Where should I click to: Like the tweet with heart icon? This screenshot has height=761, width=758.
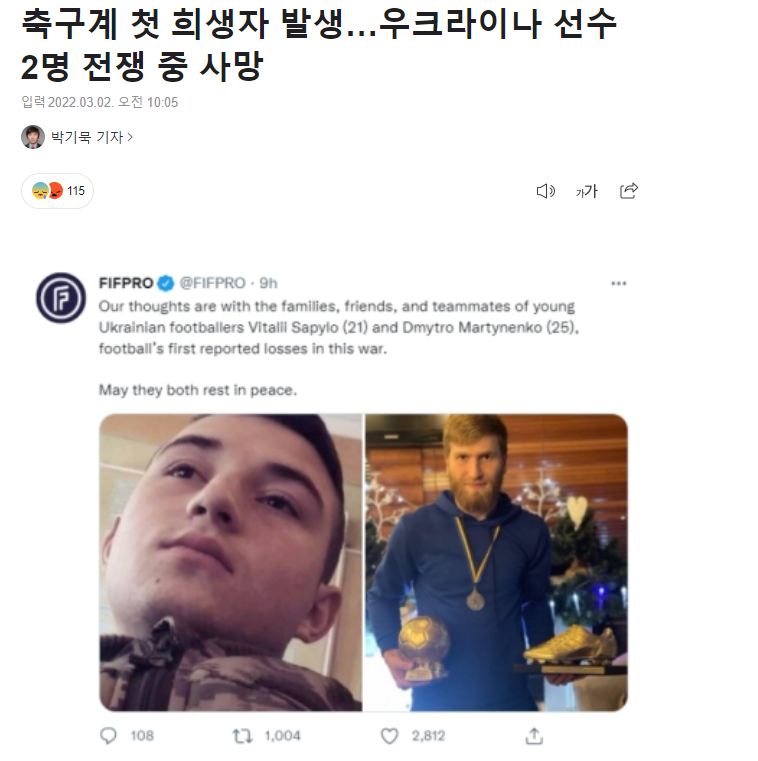pos(389,736)
